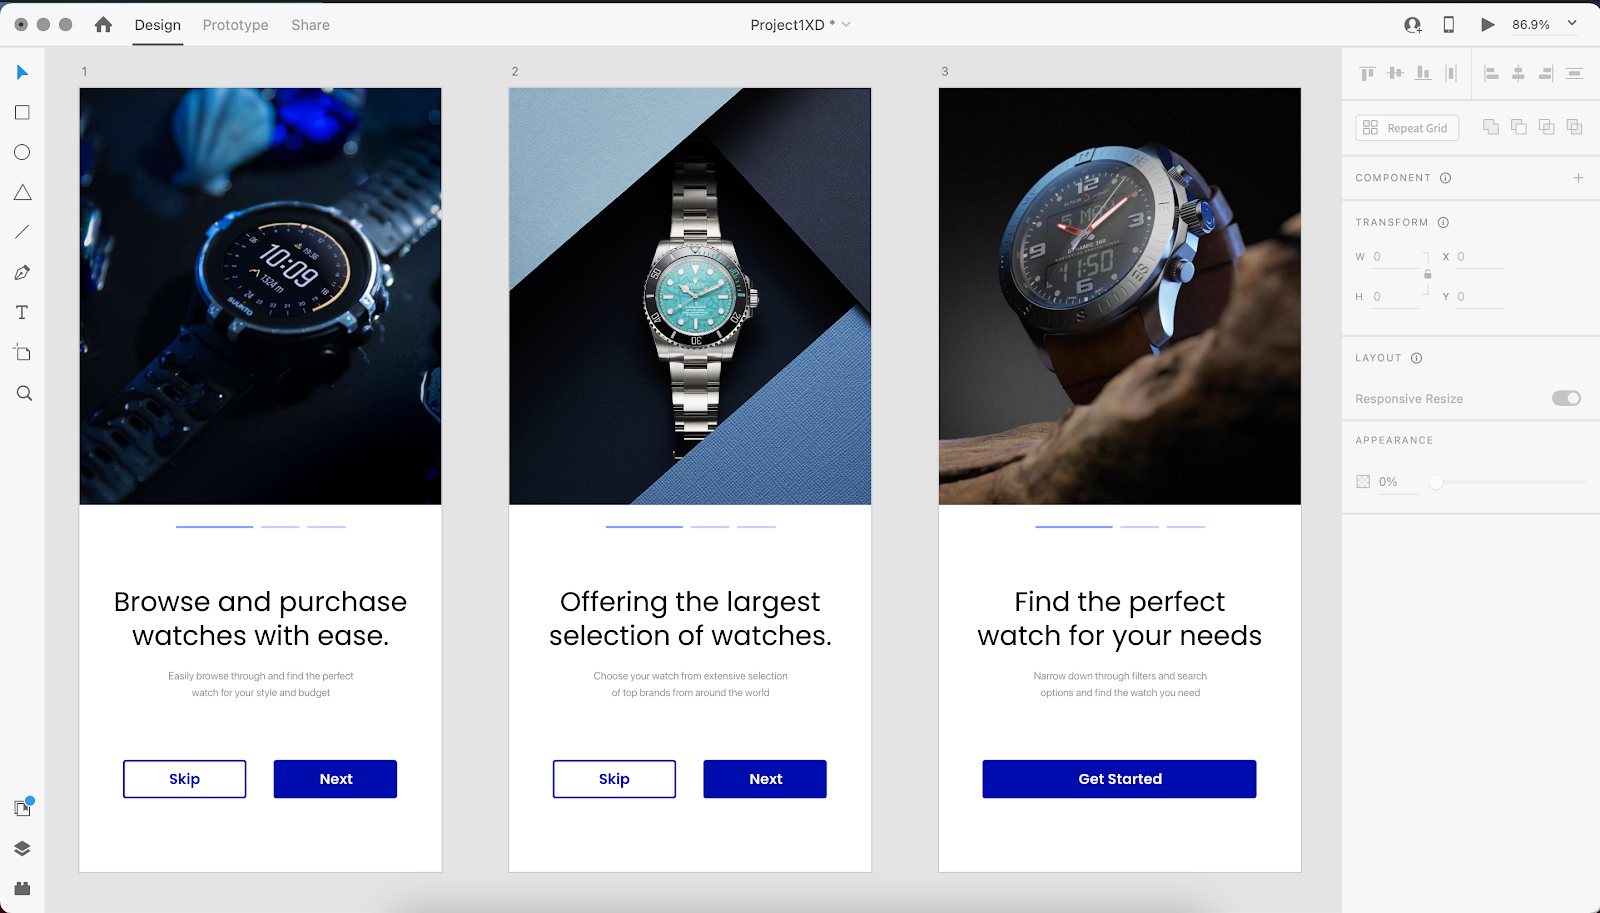Toggle the width-height lock icon

click(1427, 274)
